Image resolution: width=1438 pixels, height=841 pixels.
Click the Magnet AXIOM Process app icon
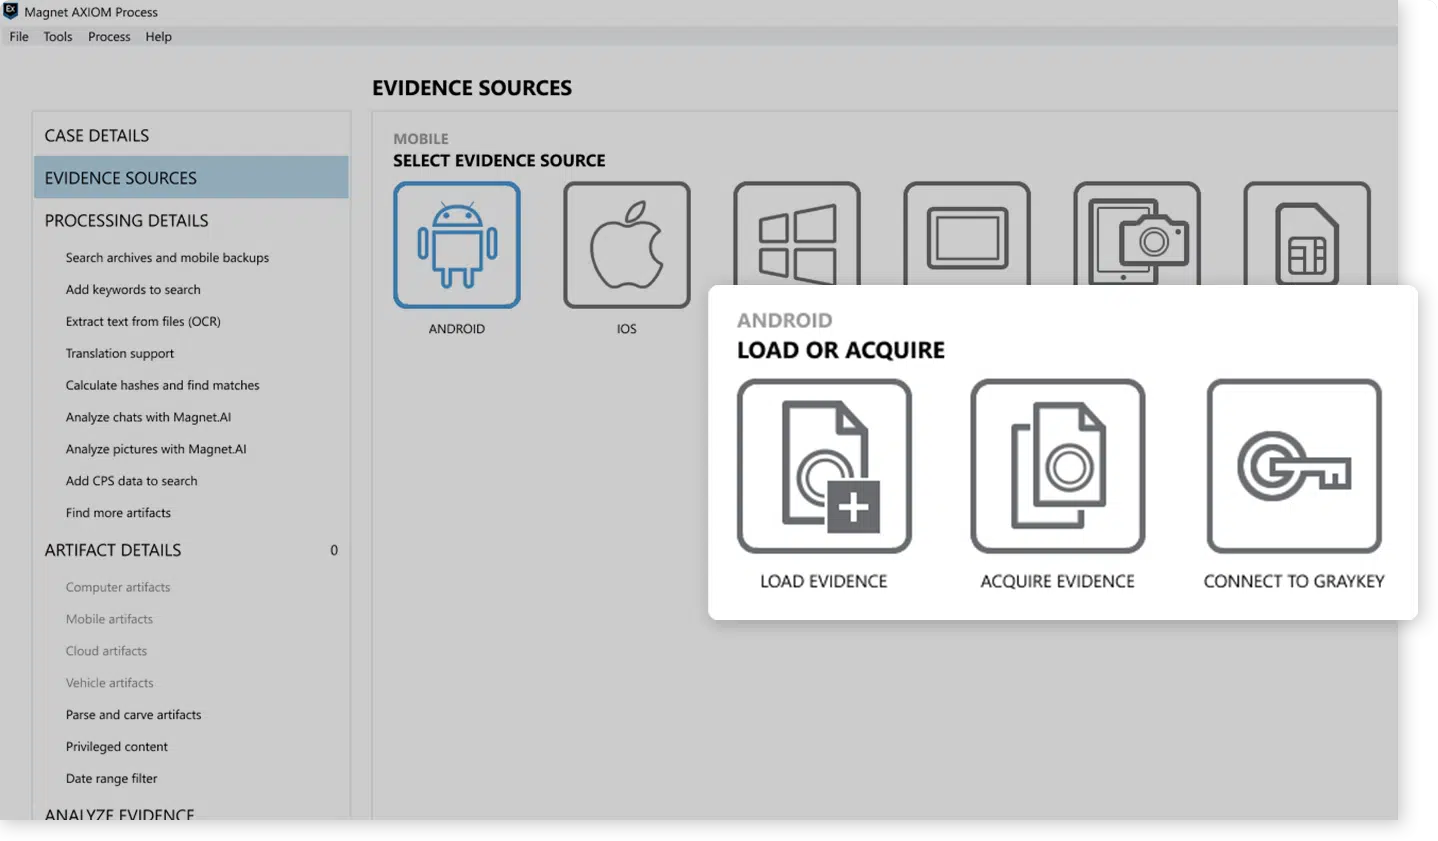coord(10,11)
